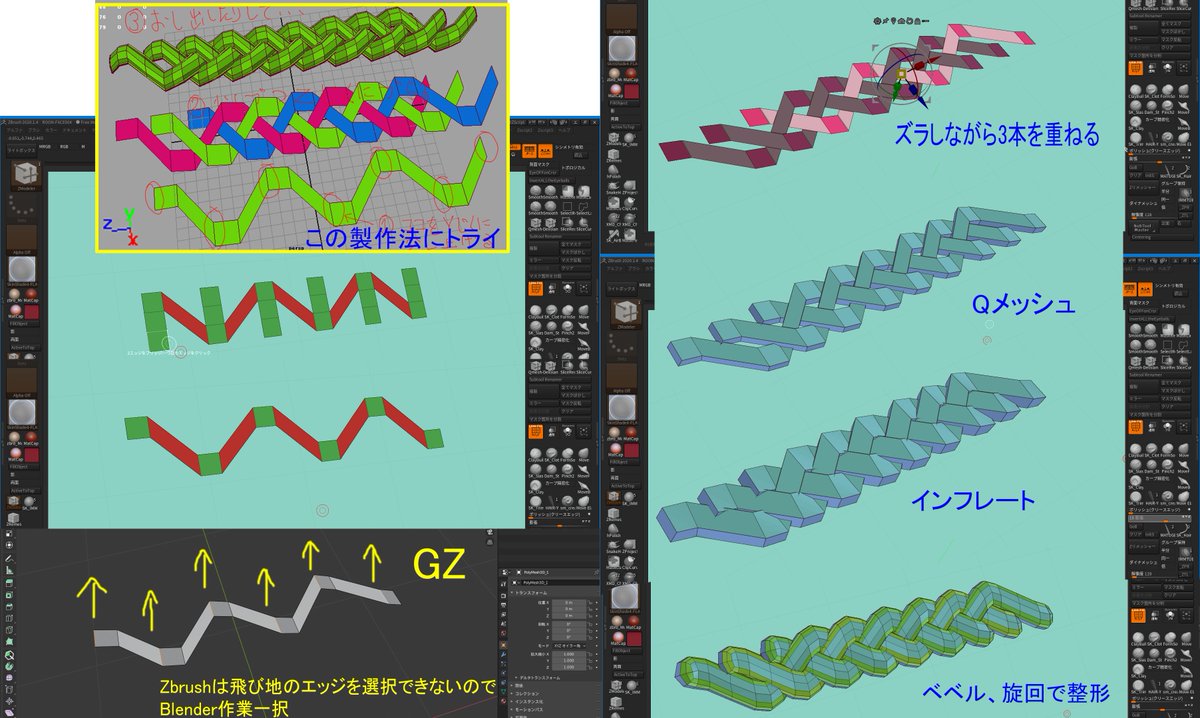Toggle M material mode in left ZBrush window
Image resolution: width=1200 pixels, height=718 pixels.
(x=83, y=146)
